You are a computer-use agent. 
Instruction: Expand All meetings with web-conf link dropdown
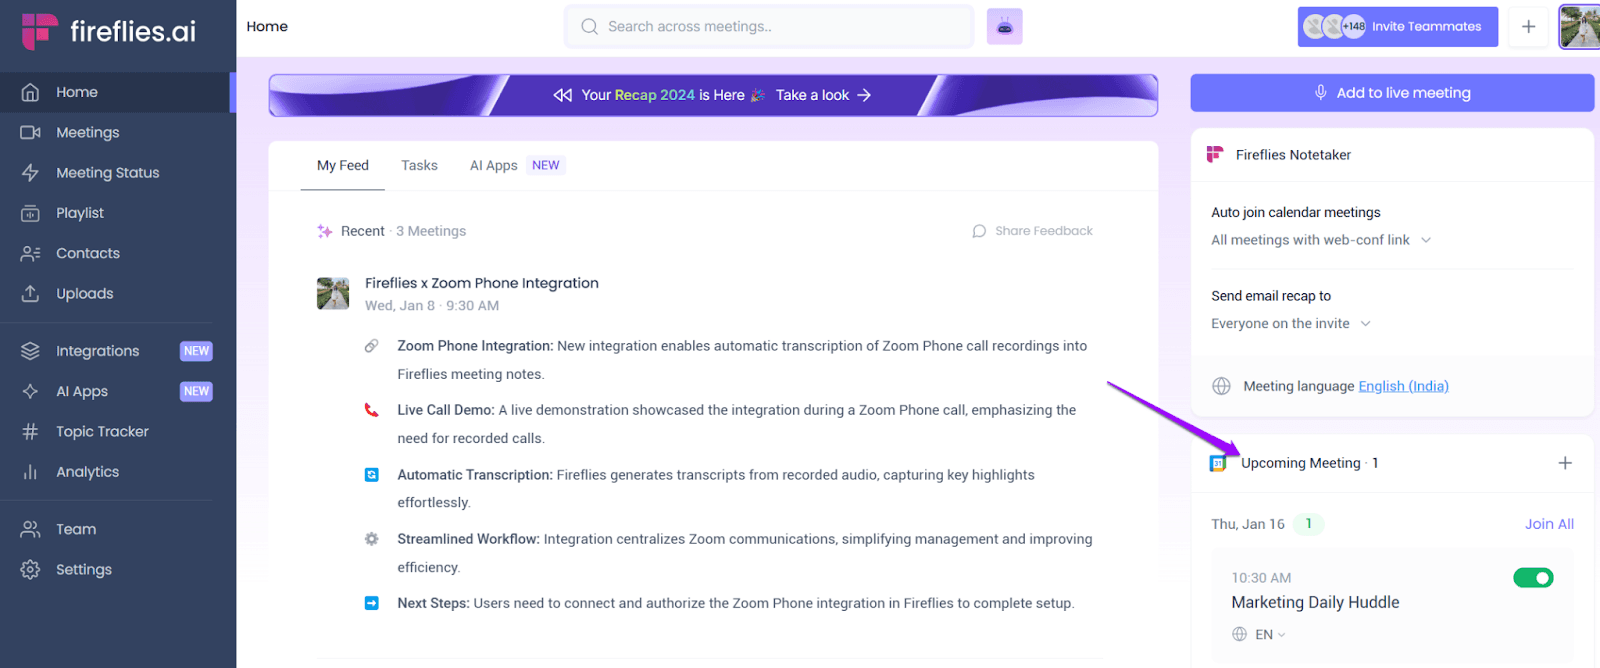pos(1321,240)
